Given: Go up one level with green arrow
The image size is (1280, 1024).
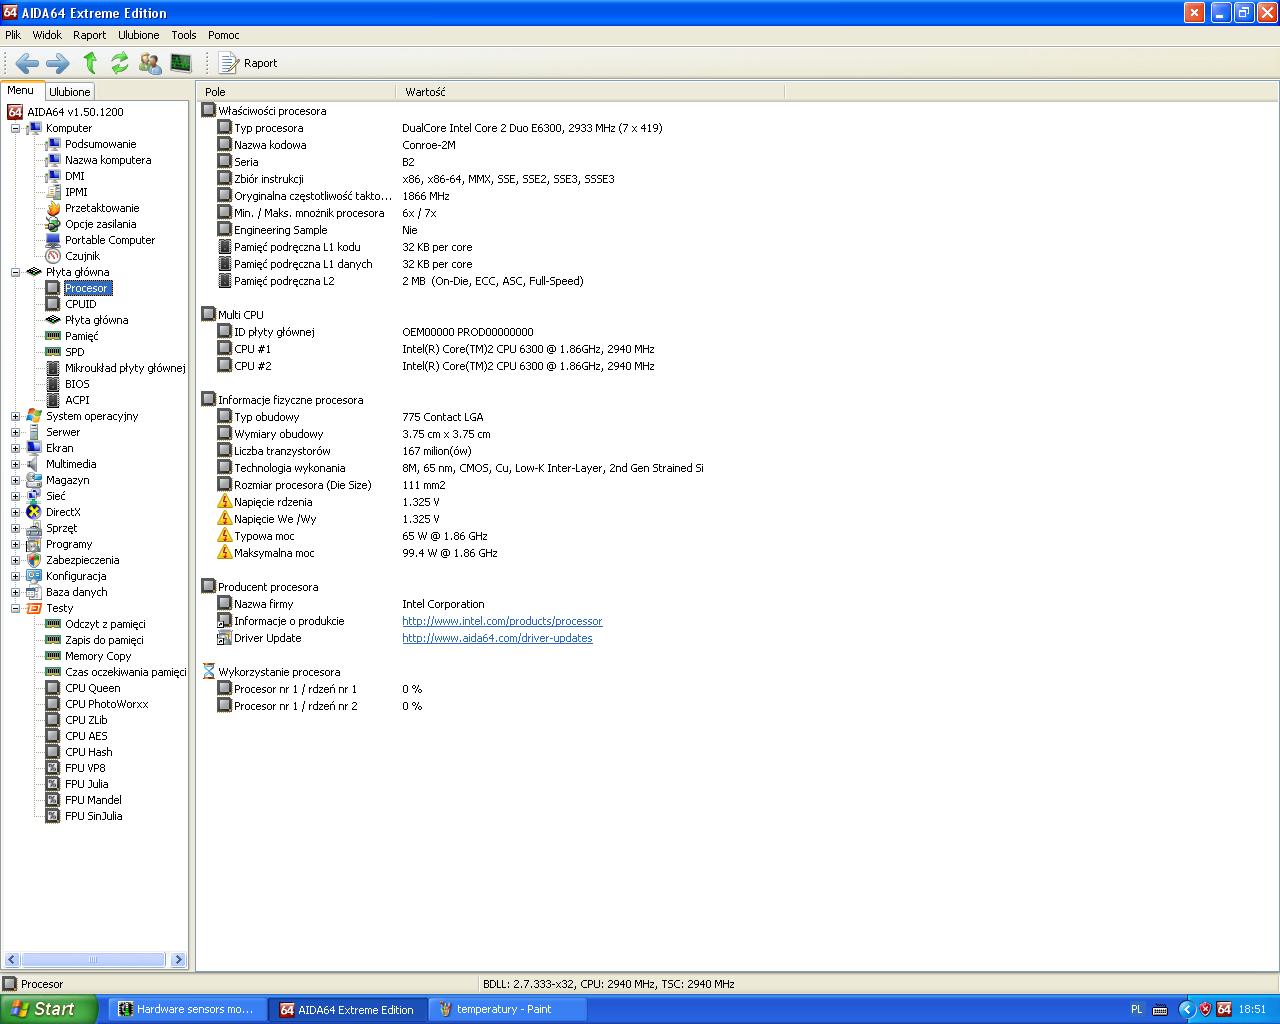Looking at the screenshot, I should pyautogui.click(x=90, y=63).
